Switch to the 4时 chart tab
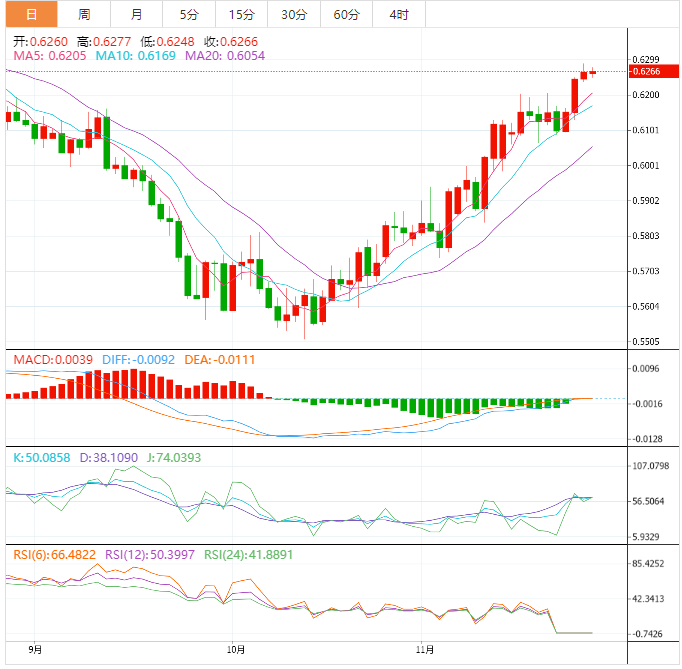Image resolution: width=682 pixels, height=669 pixels. pos(398,14)
